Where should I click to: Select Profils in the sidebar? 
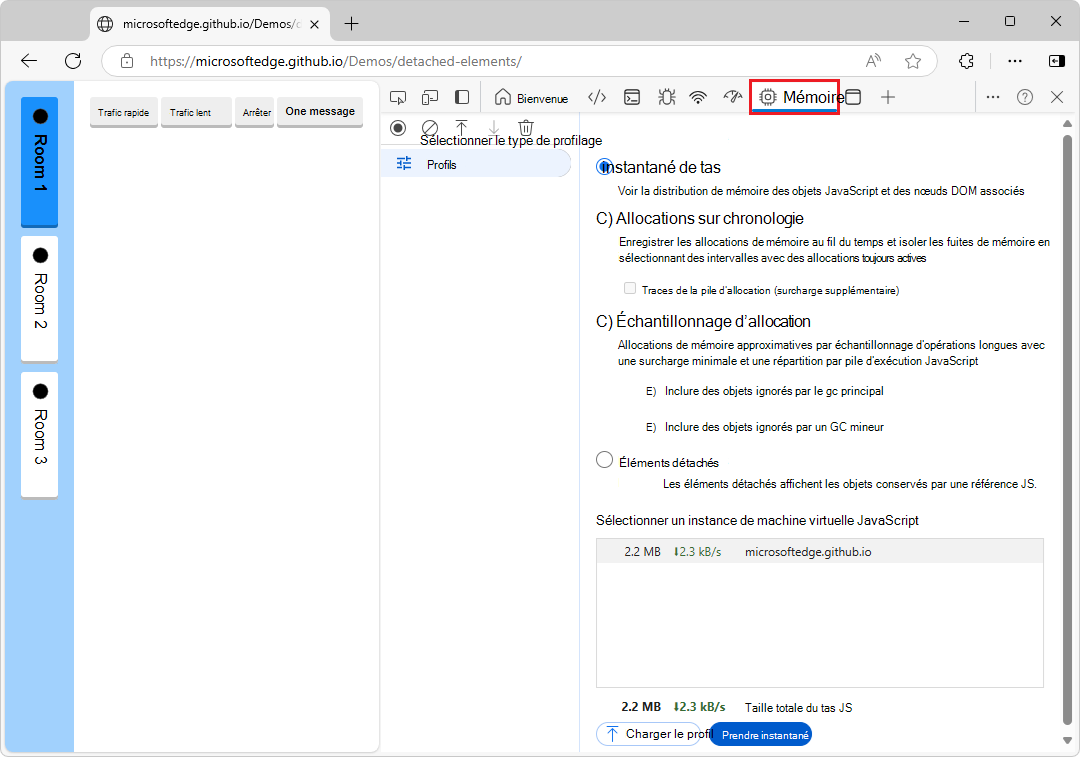pos(476,164)
